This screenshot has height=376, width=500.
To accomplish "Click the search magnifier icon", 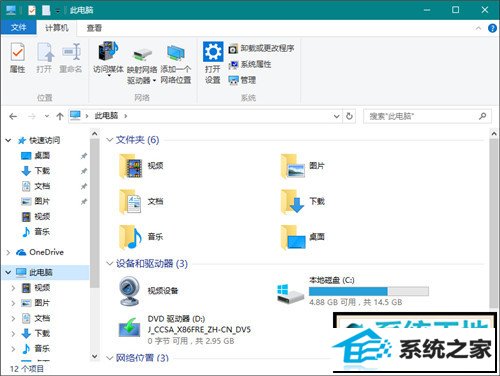I will pyautogui.click(x=482, y=116).
